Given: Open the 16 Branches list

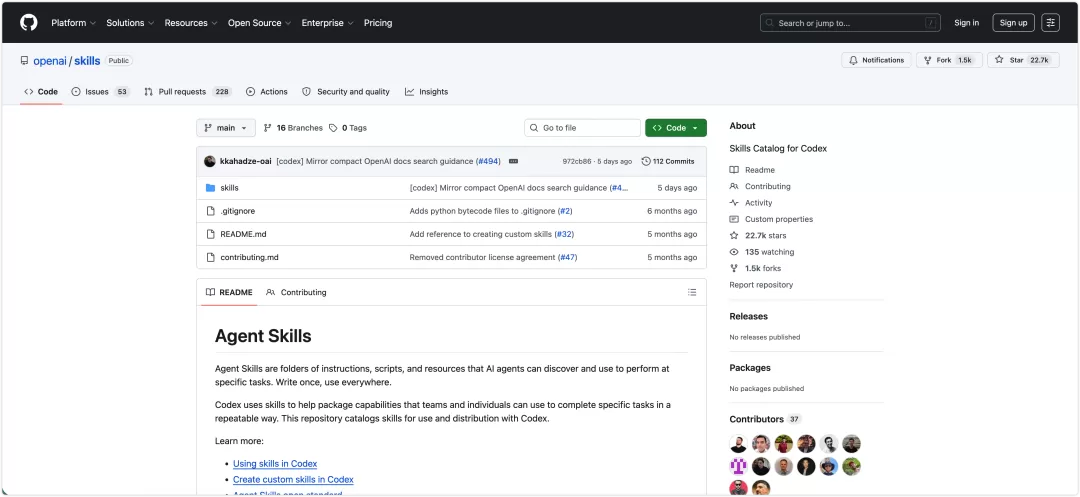Looking at the screenshot, I should tap(293, 128).
